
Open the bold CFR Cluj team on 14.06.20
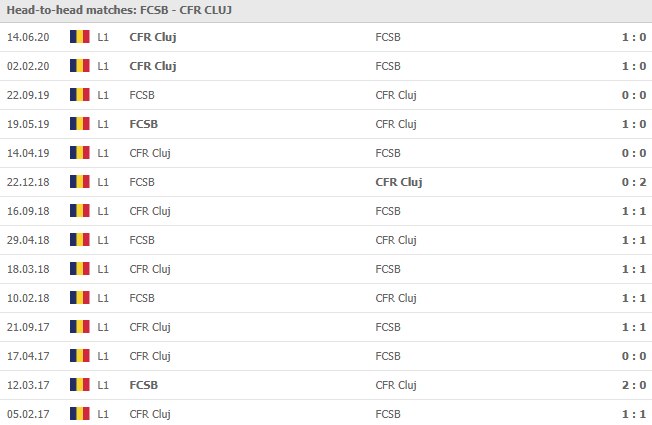[x=153, y=37]
